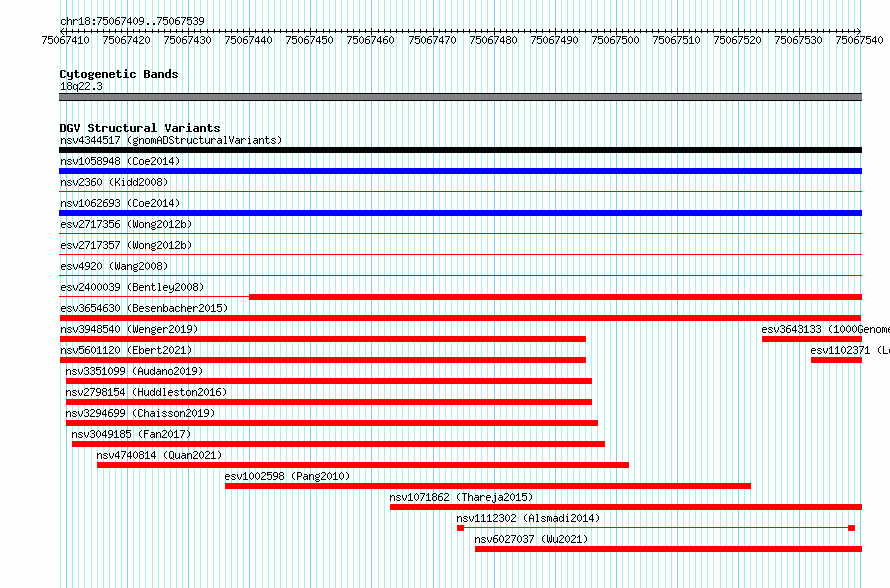The height and width of the screenshot is (588, 890).
Task: Click the 18q22.3 band label
Action: tap(81, 86)
